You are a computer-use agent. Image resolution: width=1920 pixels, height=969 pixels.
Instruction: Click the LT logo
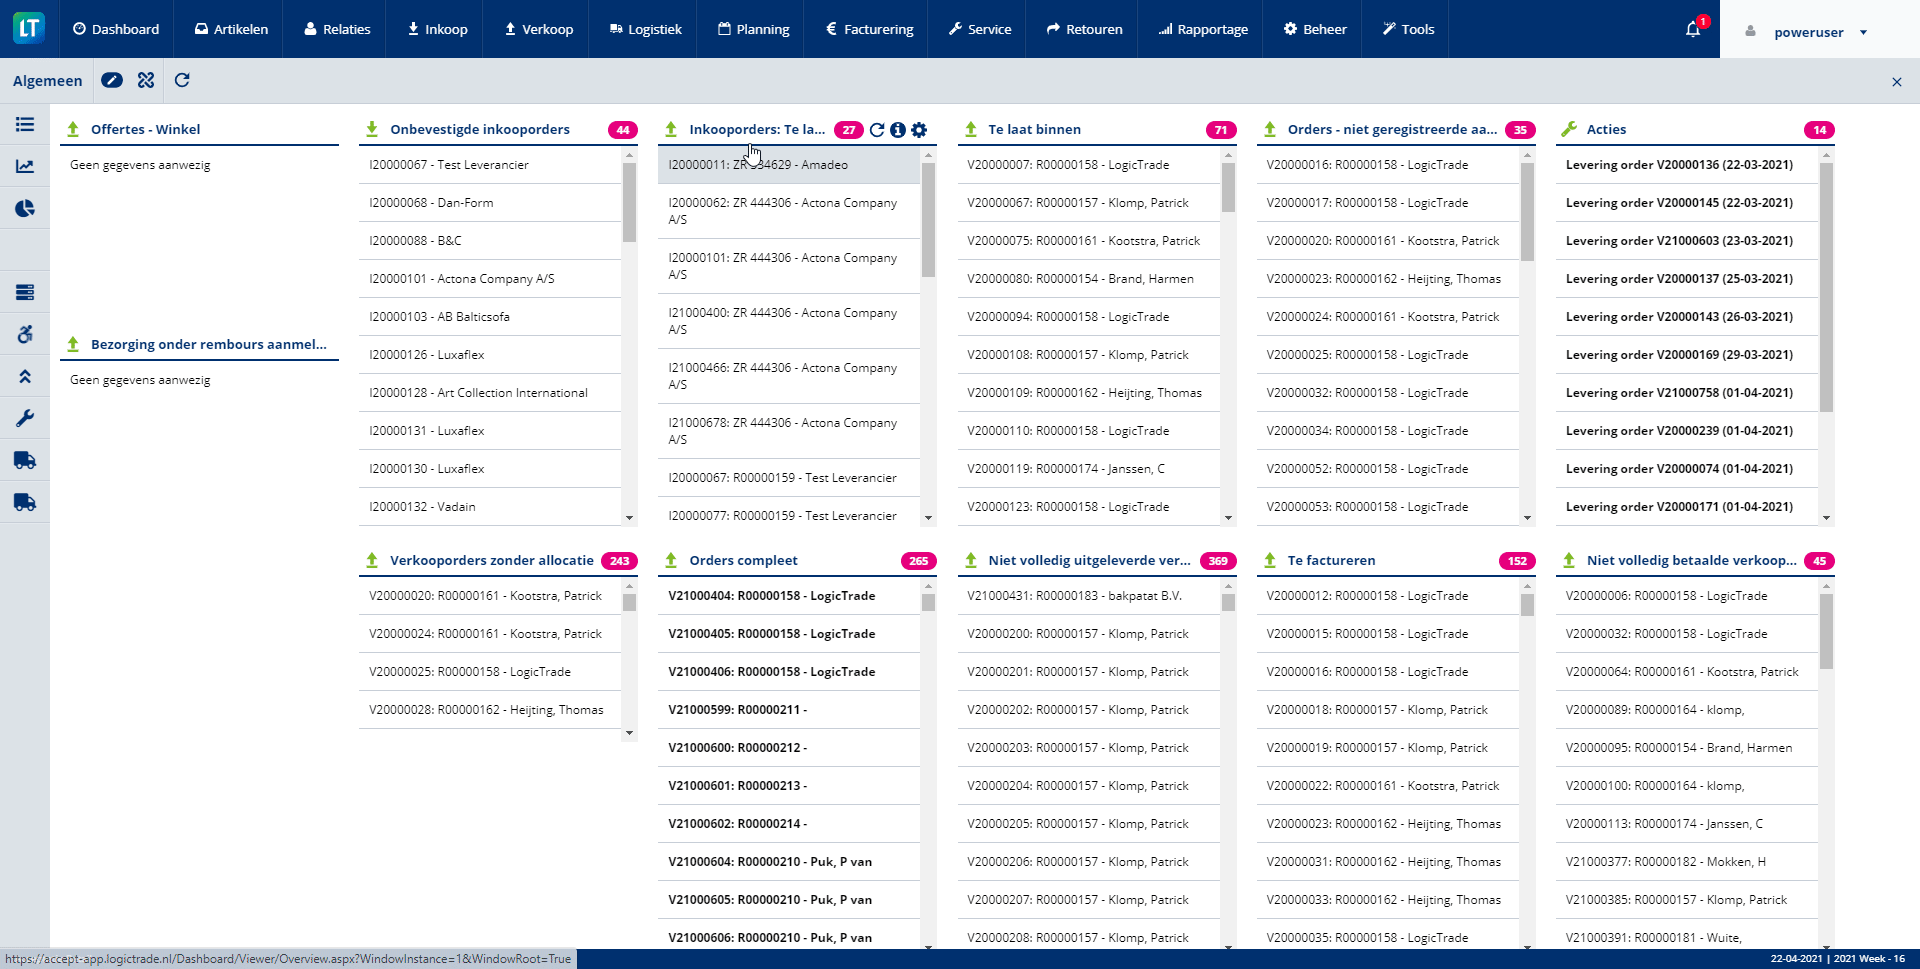pyautogui.click(x=29, y=28)
